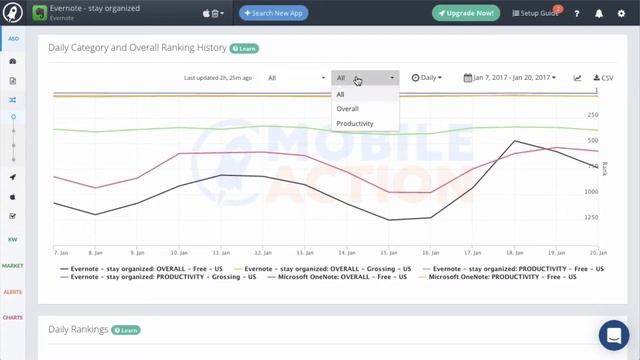Choose All from category dropdown list

click(365, 94)
